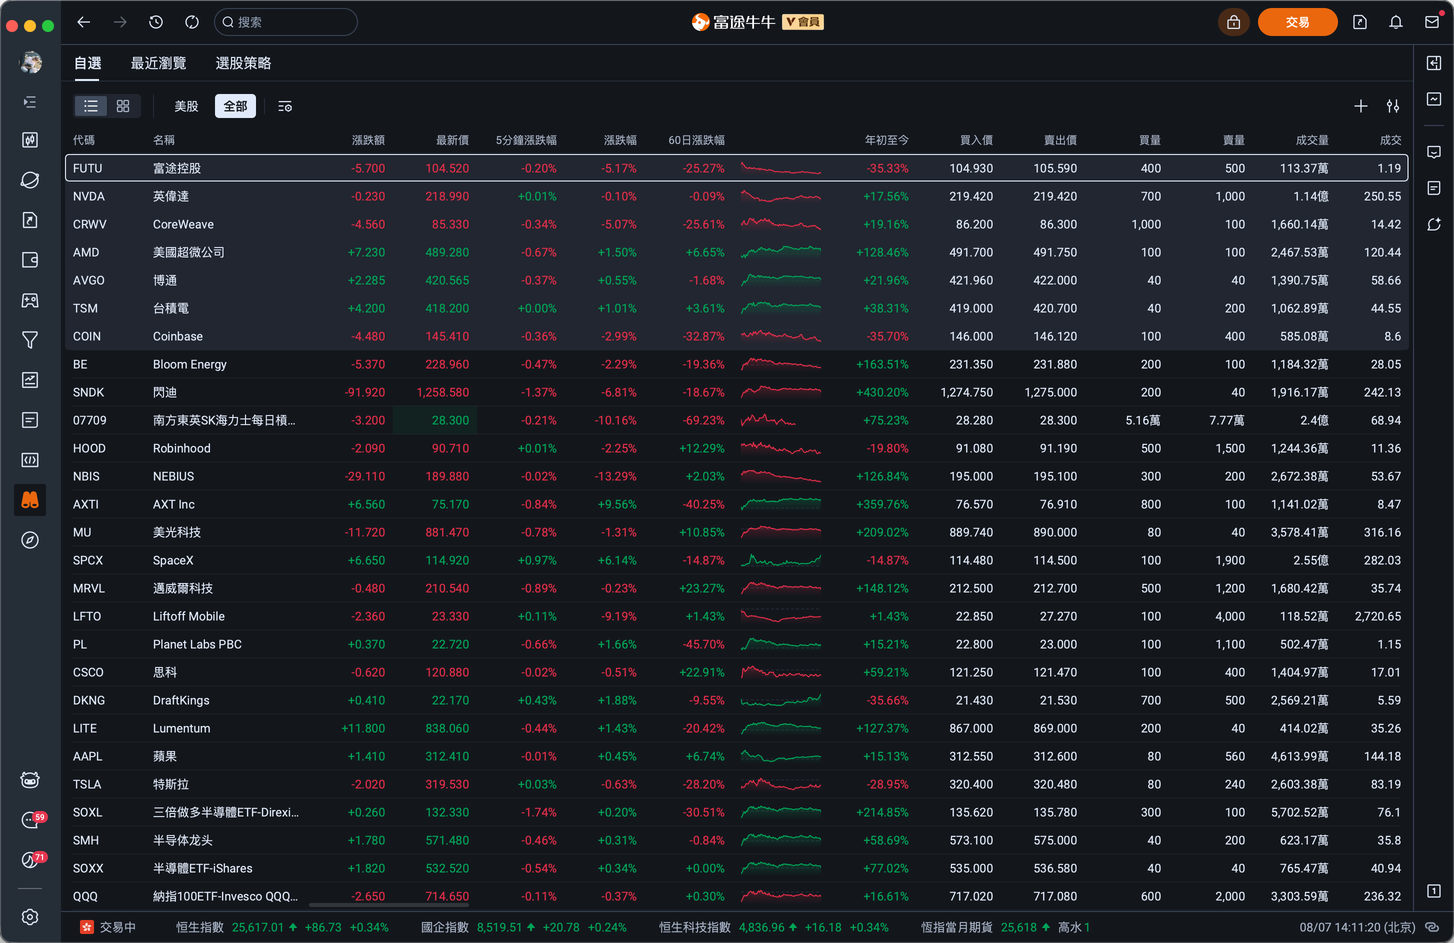
Task: Open the V會員 membership badge
Action: click(803, 22)
